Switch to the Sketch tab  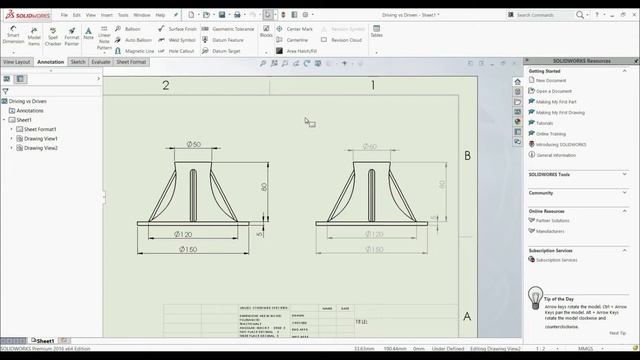point(78,62)
